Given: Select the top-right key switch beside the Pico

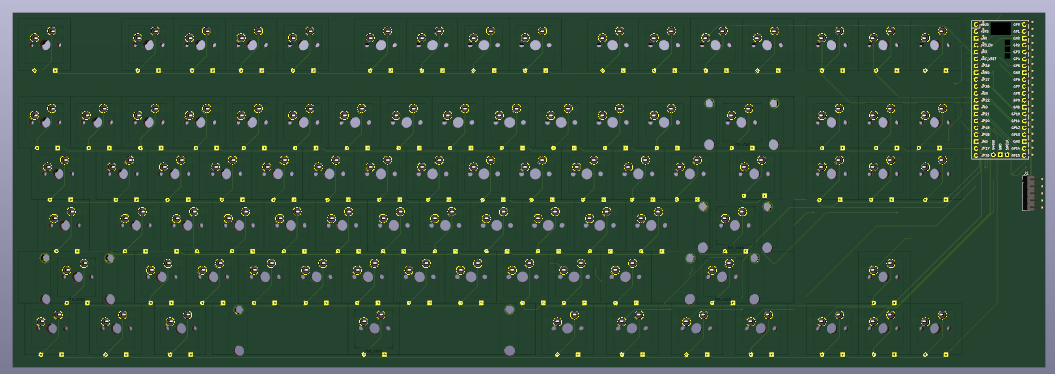Looking at the screenshot, I should click(x=936, y=45).
